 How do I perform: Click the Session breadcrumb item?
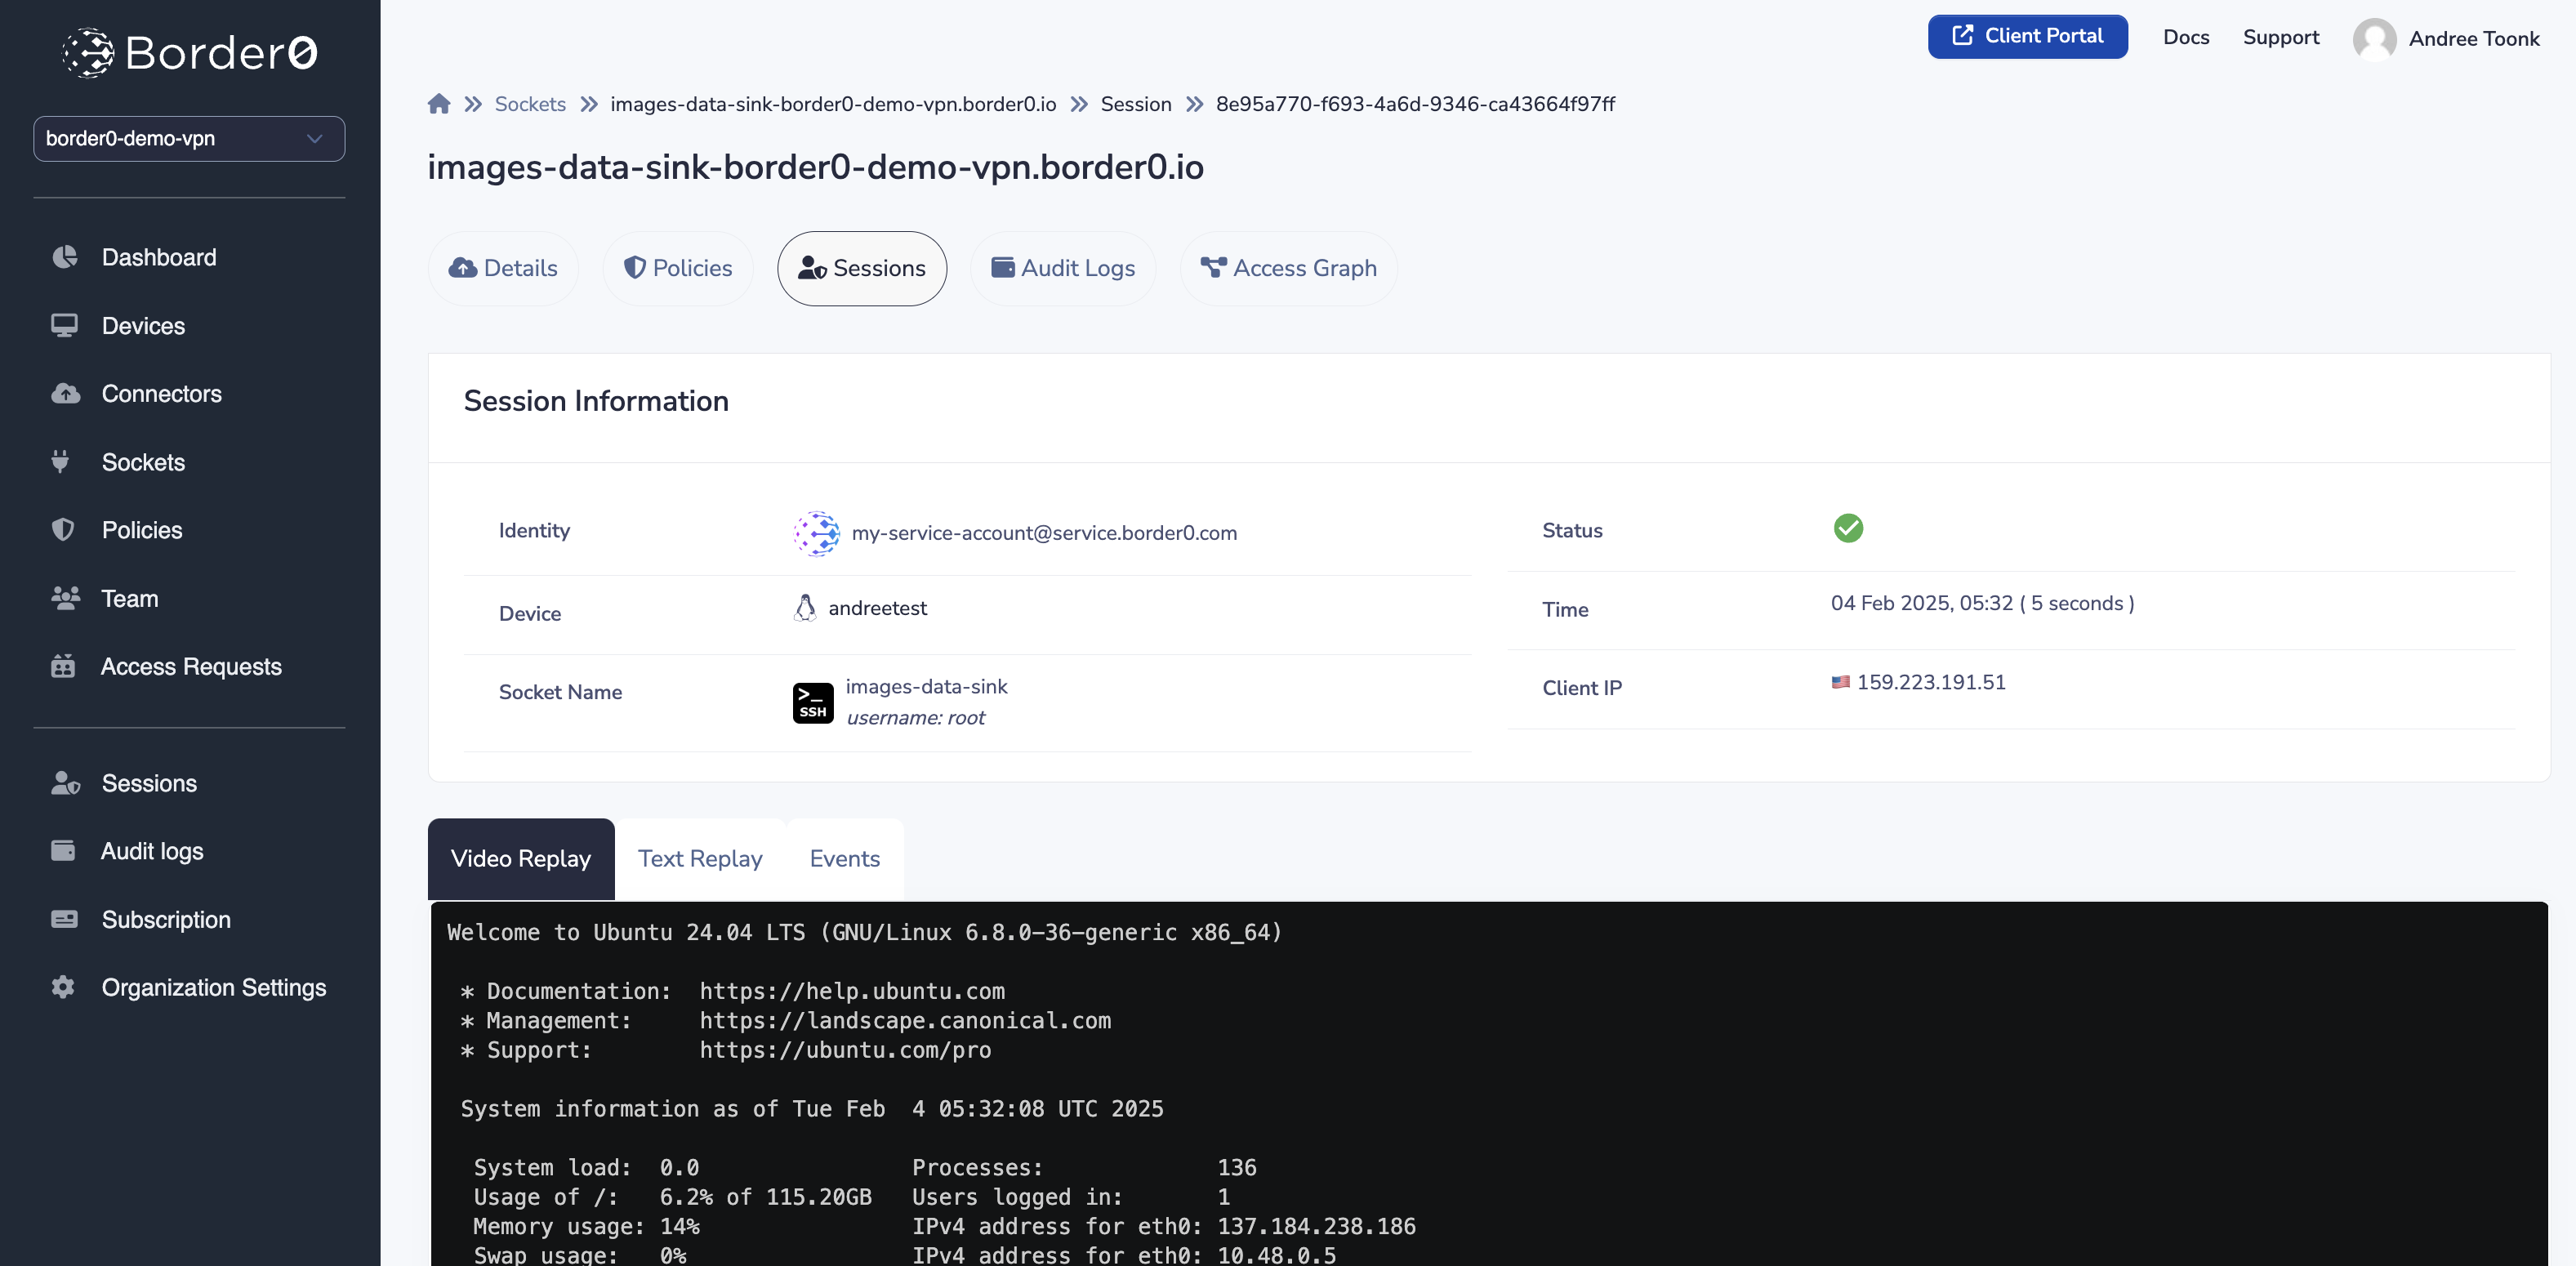[x=1136, y=104]
